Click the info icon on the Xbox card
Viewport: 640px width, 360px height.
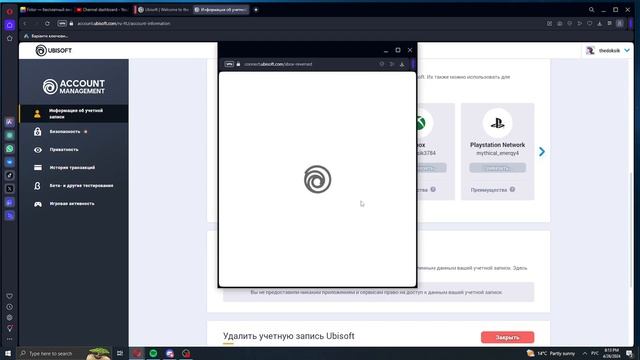coord(433,189)
